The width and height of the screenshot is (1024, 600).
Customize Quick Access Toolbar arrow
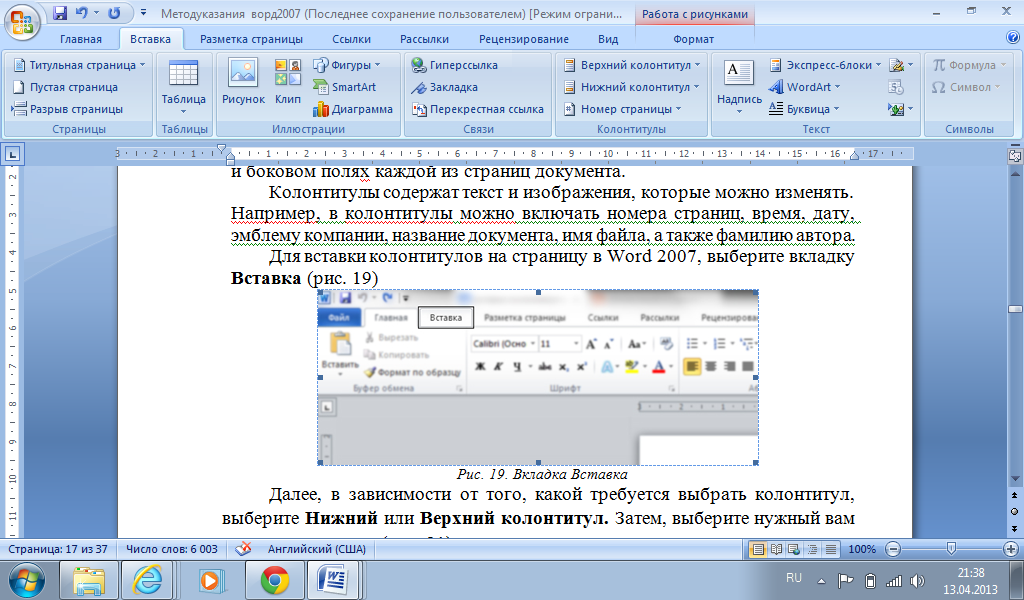[144, 13]
